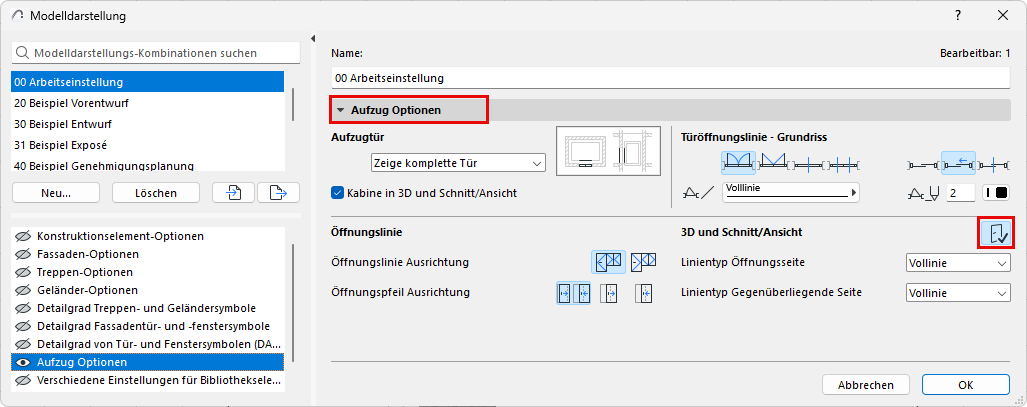
Task: Select the sliding door symbol with arrow
Action: (959, 163)
